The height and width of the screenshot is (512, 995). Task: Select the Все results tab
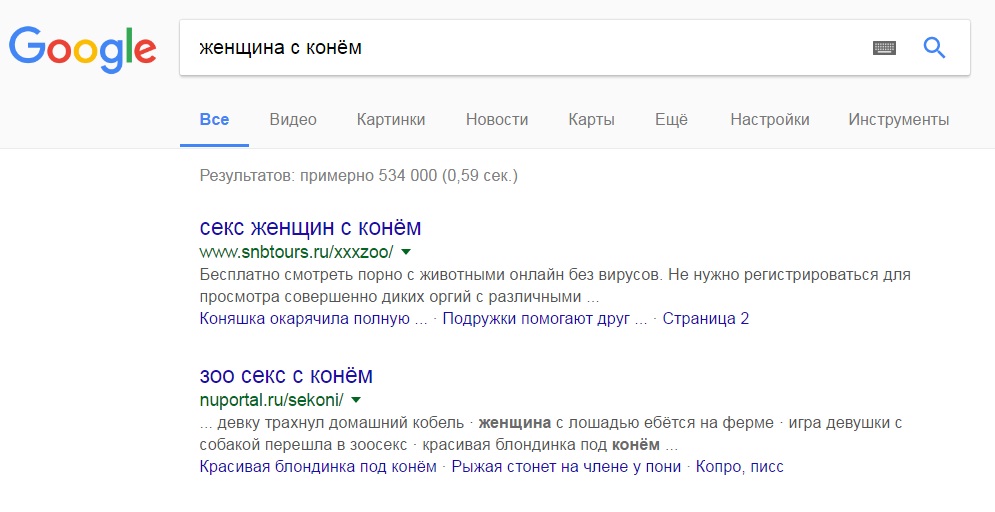[x=214, y=119]
